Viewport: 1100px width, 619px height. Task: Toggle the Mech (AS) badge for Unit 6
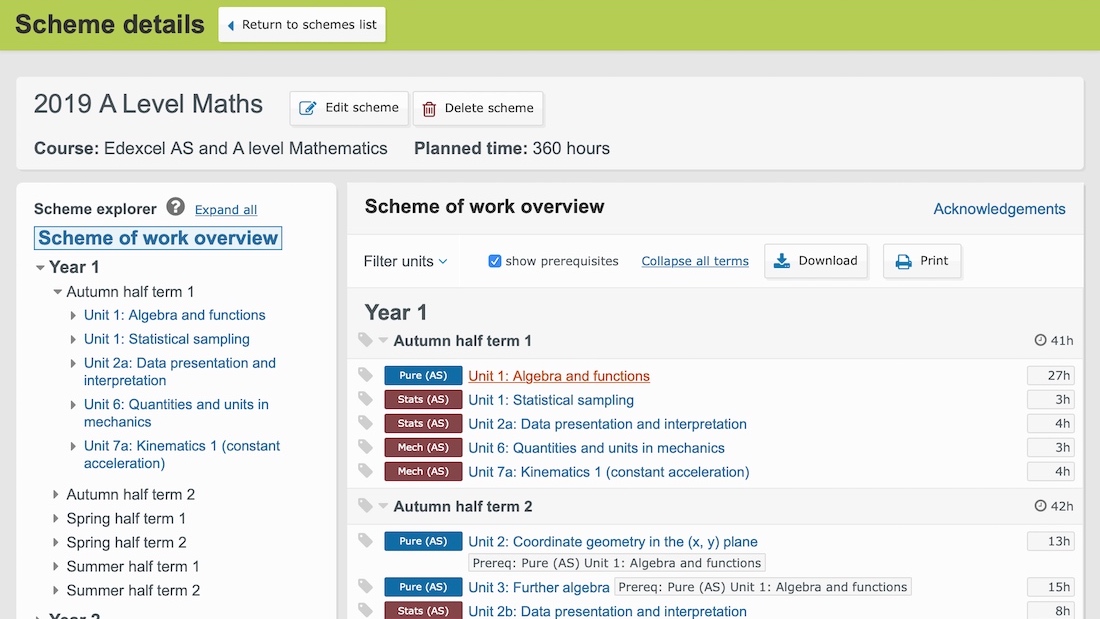click(x=422, y=447)
